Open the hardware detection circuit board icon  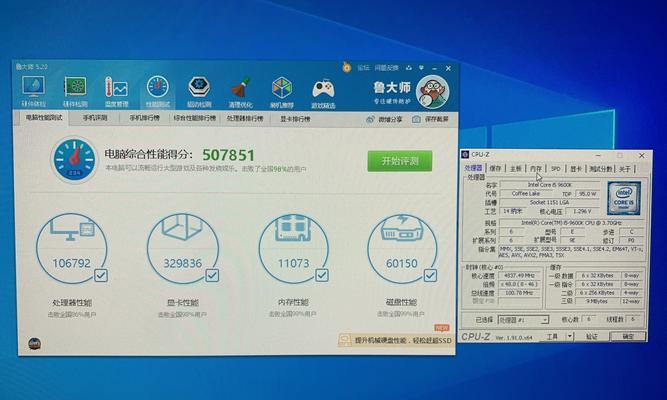click(75, 88)
